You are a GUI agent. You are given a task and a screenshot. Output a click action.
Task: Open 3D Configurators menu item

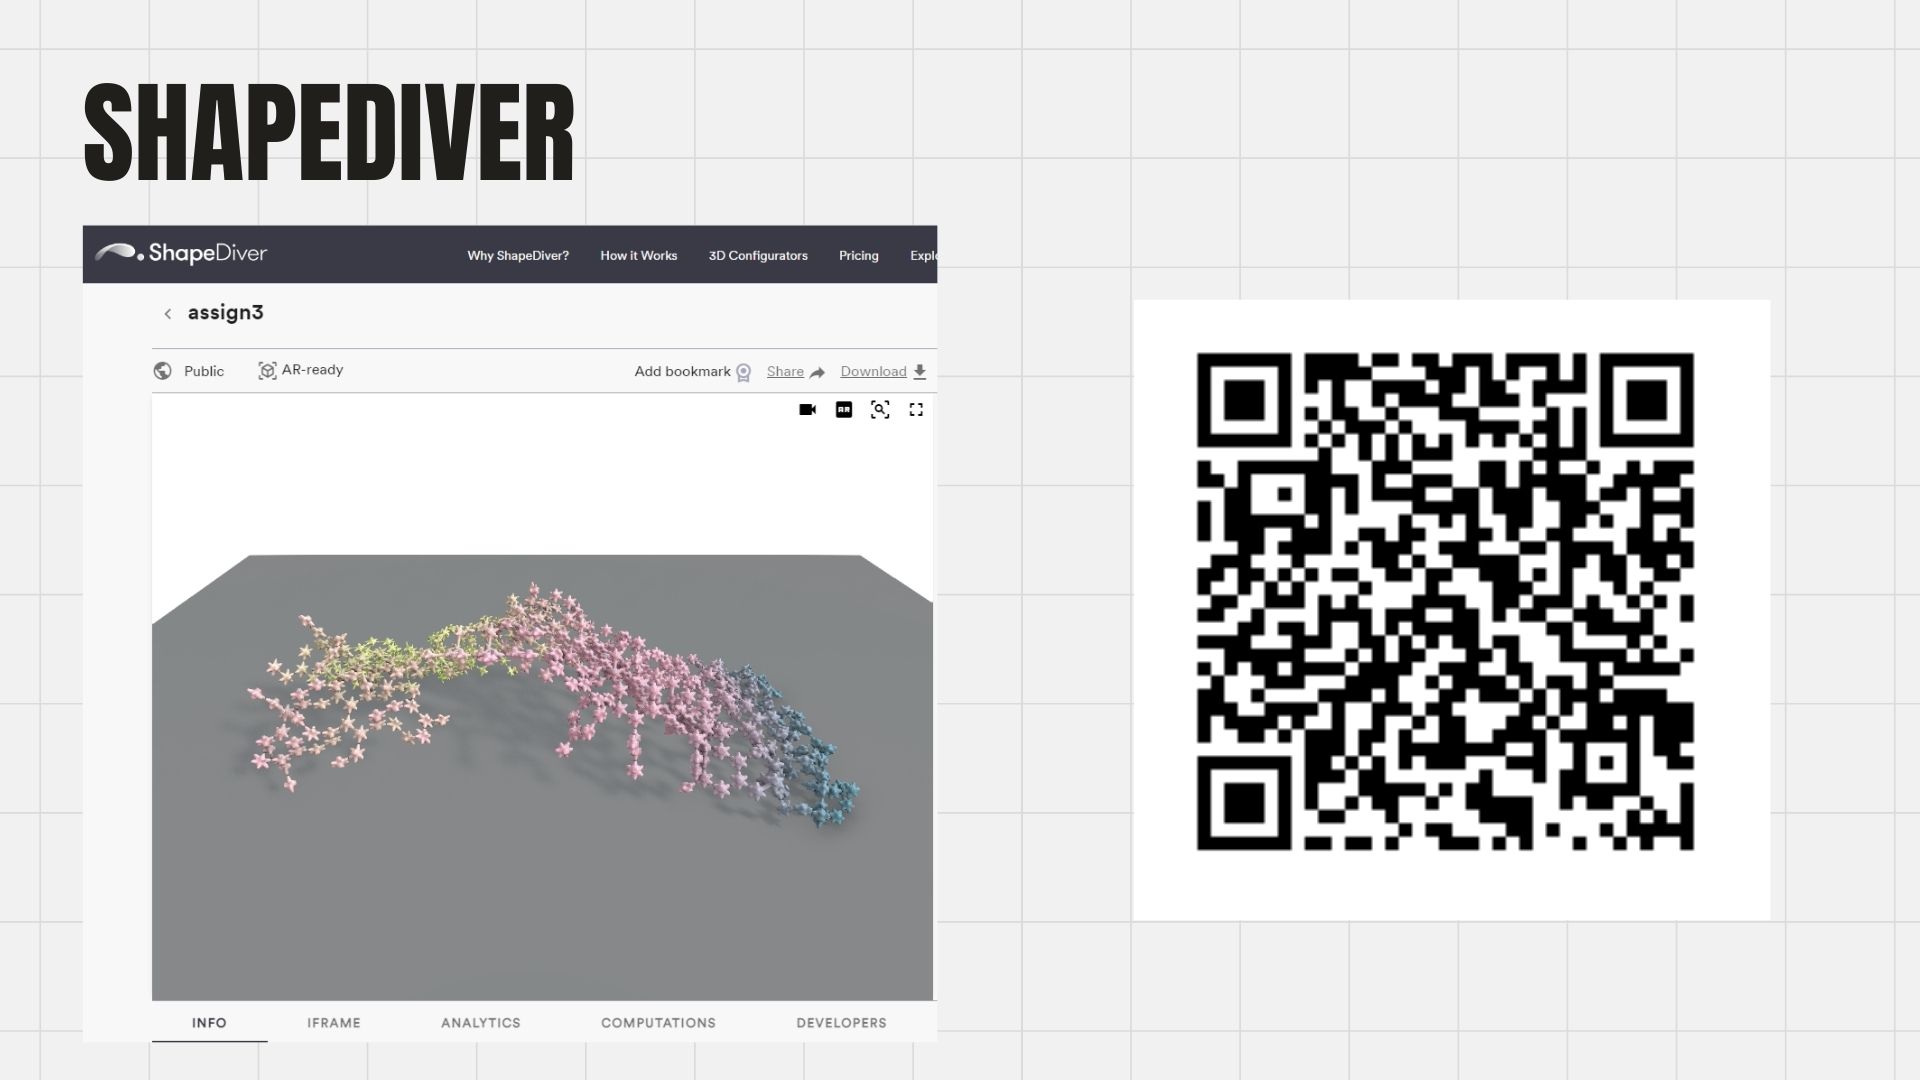pos(758,256)
